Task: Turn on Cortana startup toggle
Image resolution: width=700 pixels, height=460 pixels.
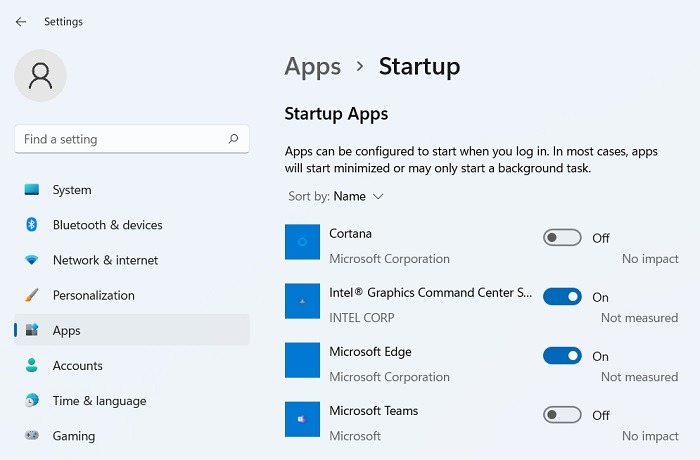Action: point(562,238)
